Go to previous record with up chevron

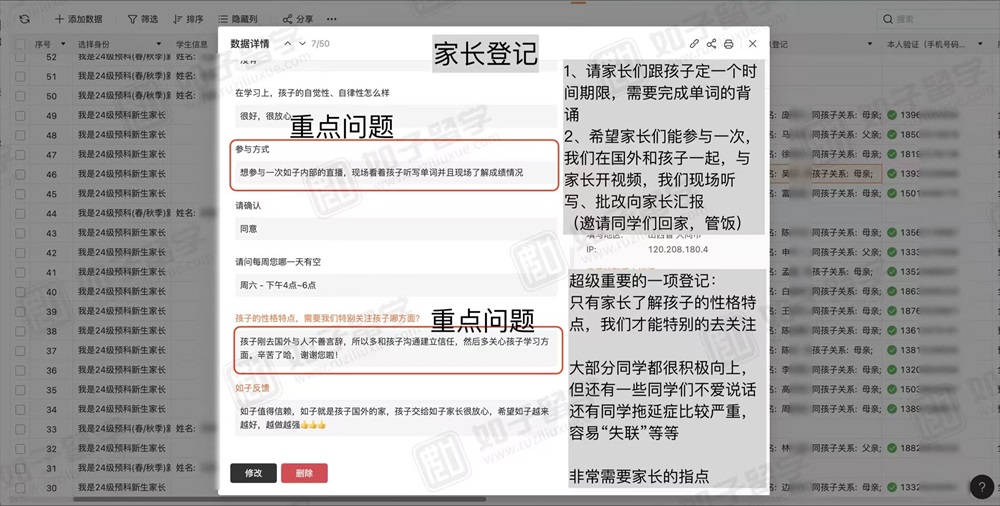point(288,43)
